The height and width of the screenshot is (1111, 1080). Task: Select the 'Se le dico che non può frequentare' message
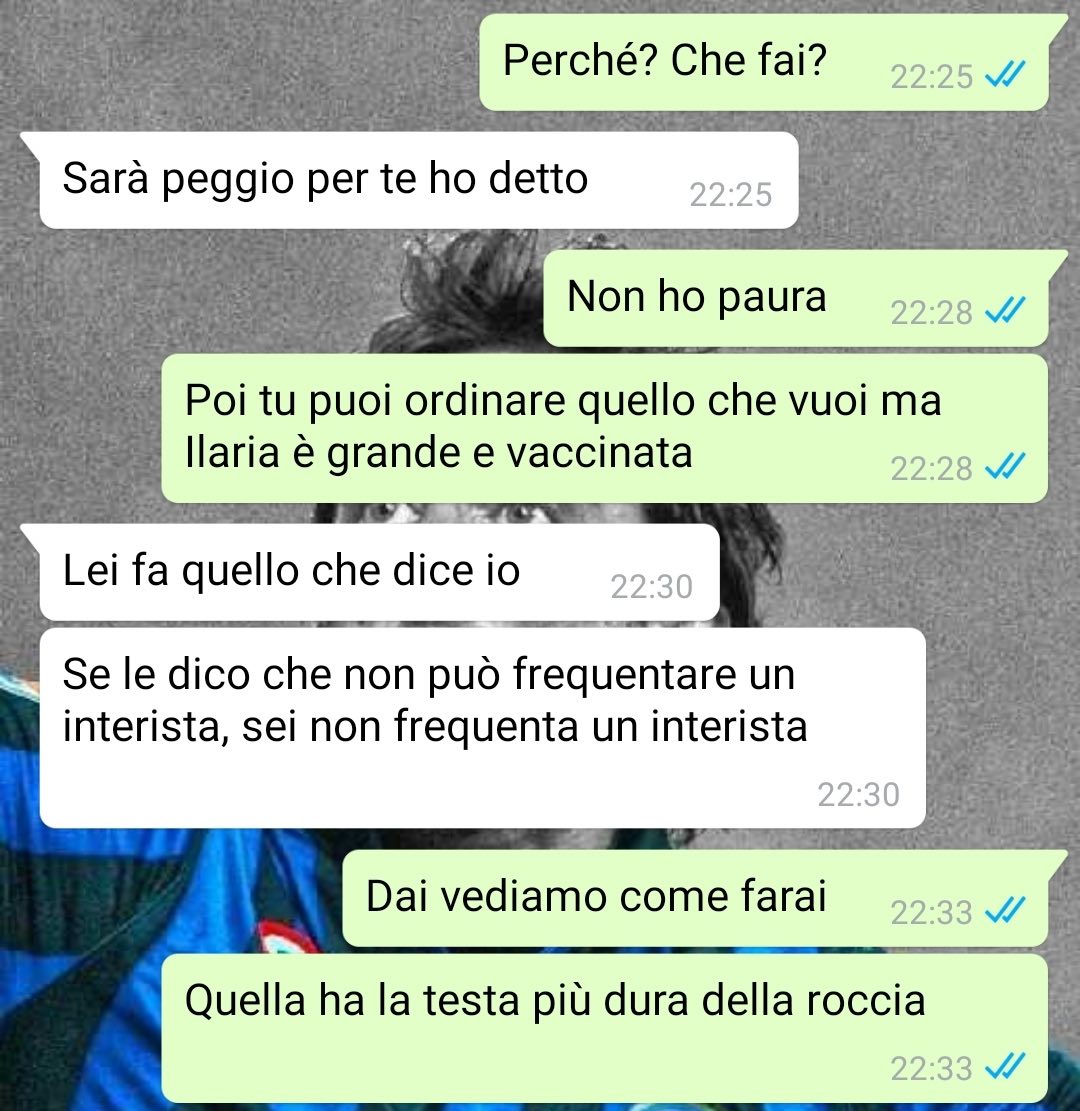483,728
